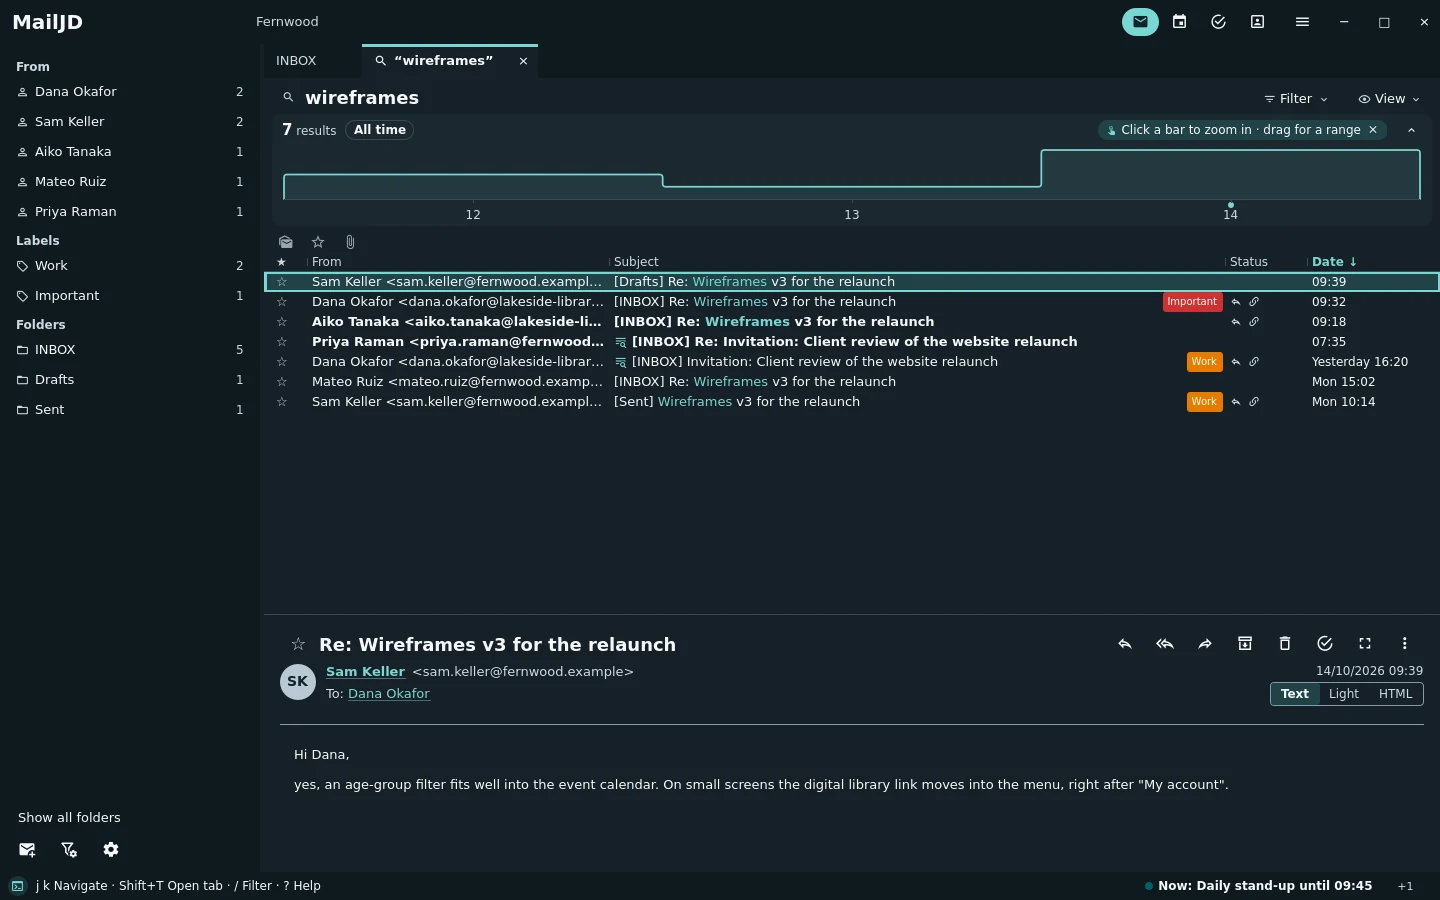Click the mark-read envelope icon above message list

[x=286, y=242]
